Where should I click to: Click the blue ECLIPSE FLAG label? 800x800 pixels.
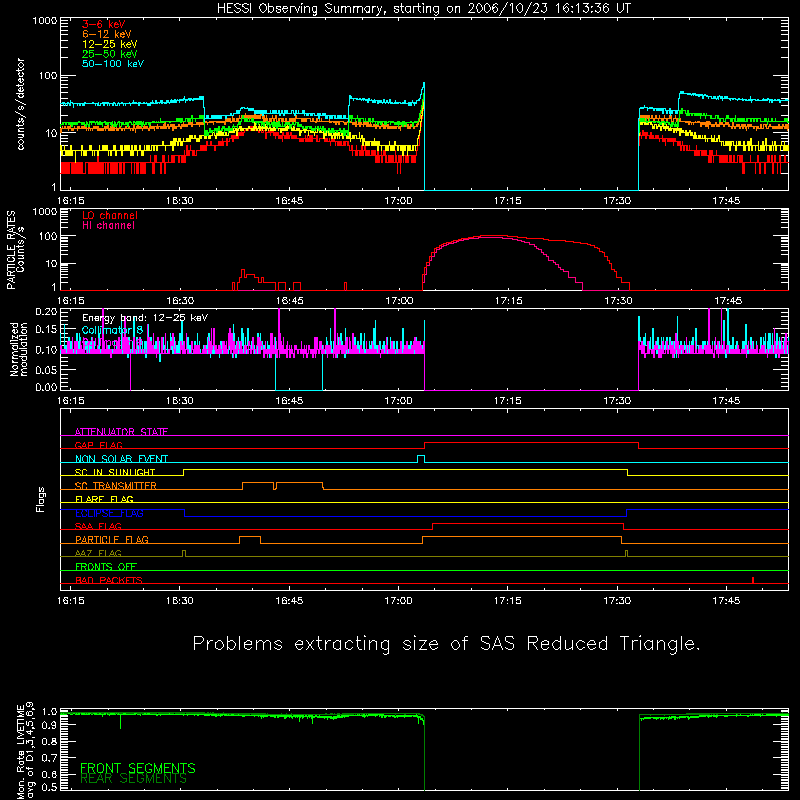click(109, 513)
